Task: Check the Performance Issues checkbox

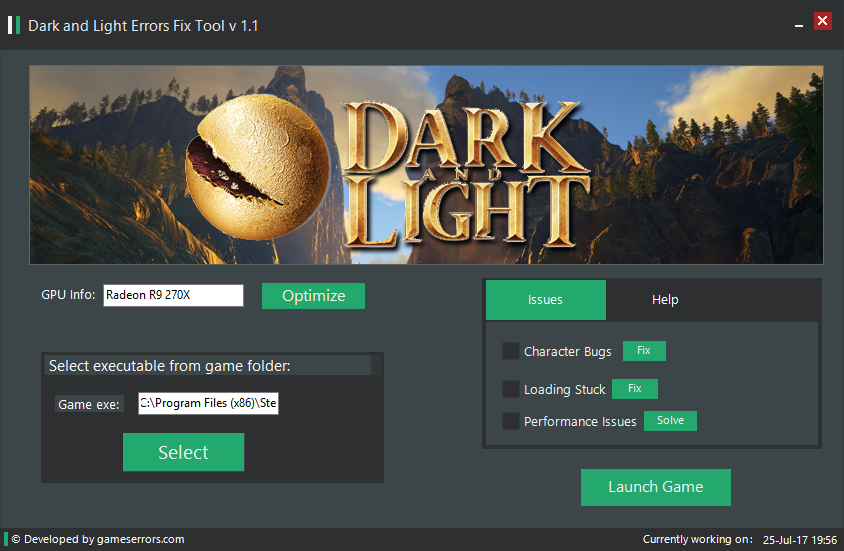Action: coord(510,421)
